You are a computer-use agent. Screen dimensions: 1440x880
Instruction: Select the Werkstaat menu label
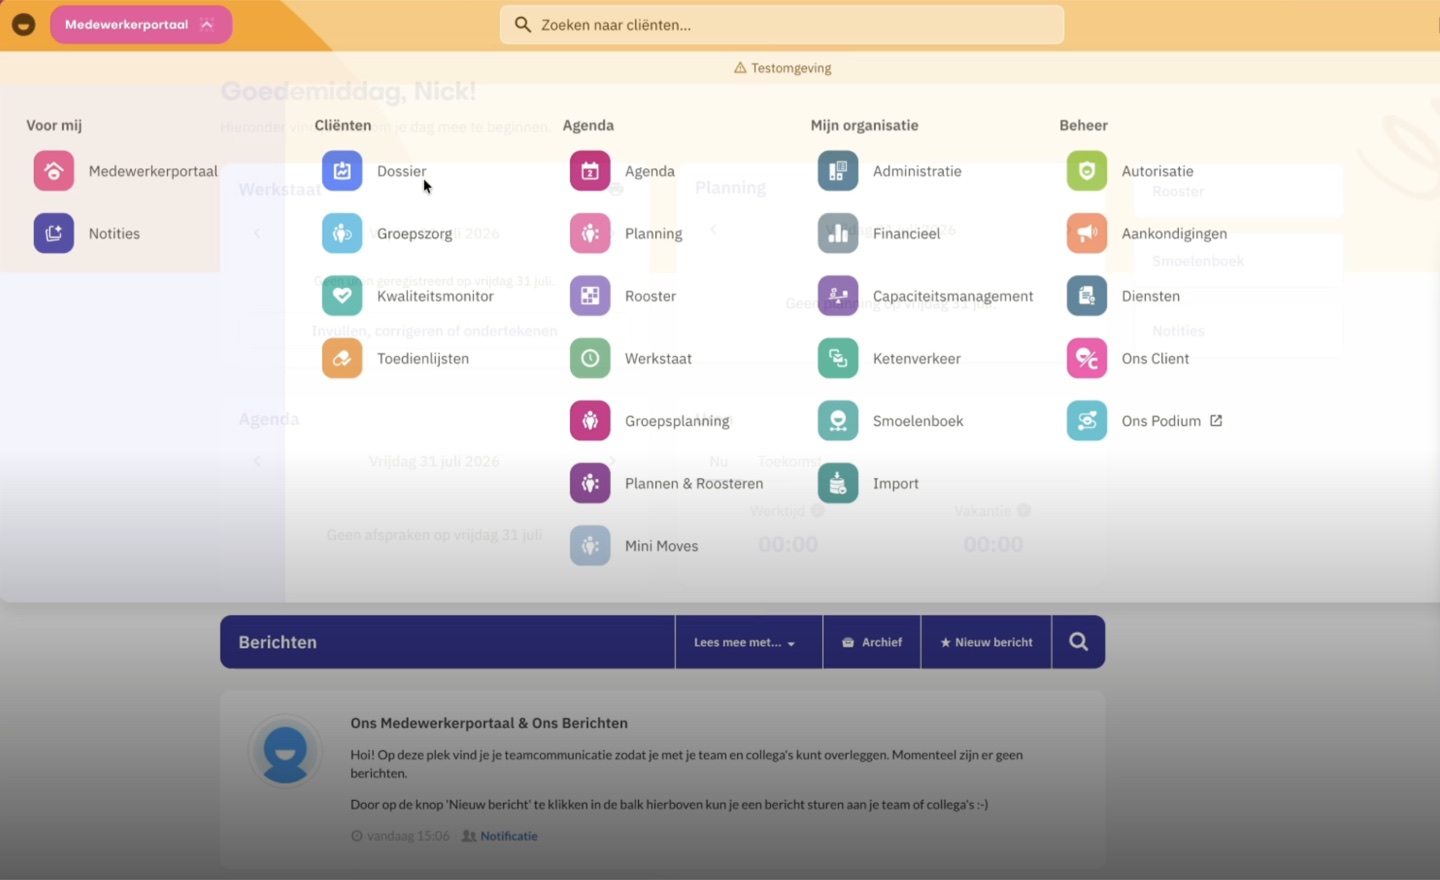(x=658, y=358)
